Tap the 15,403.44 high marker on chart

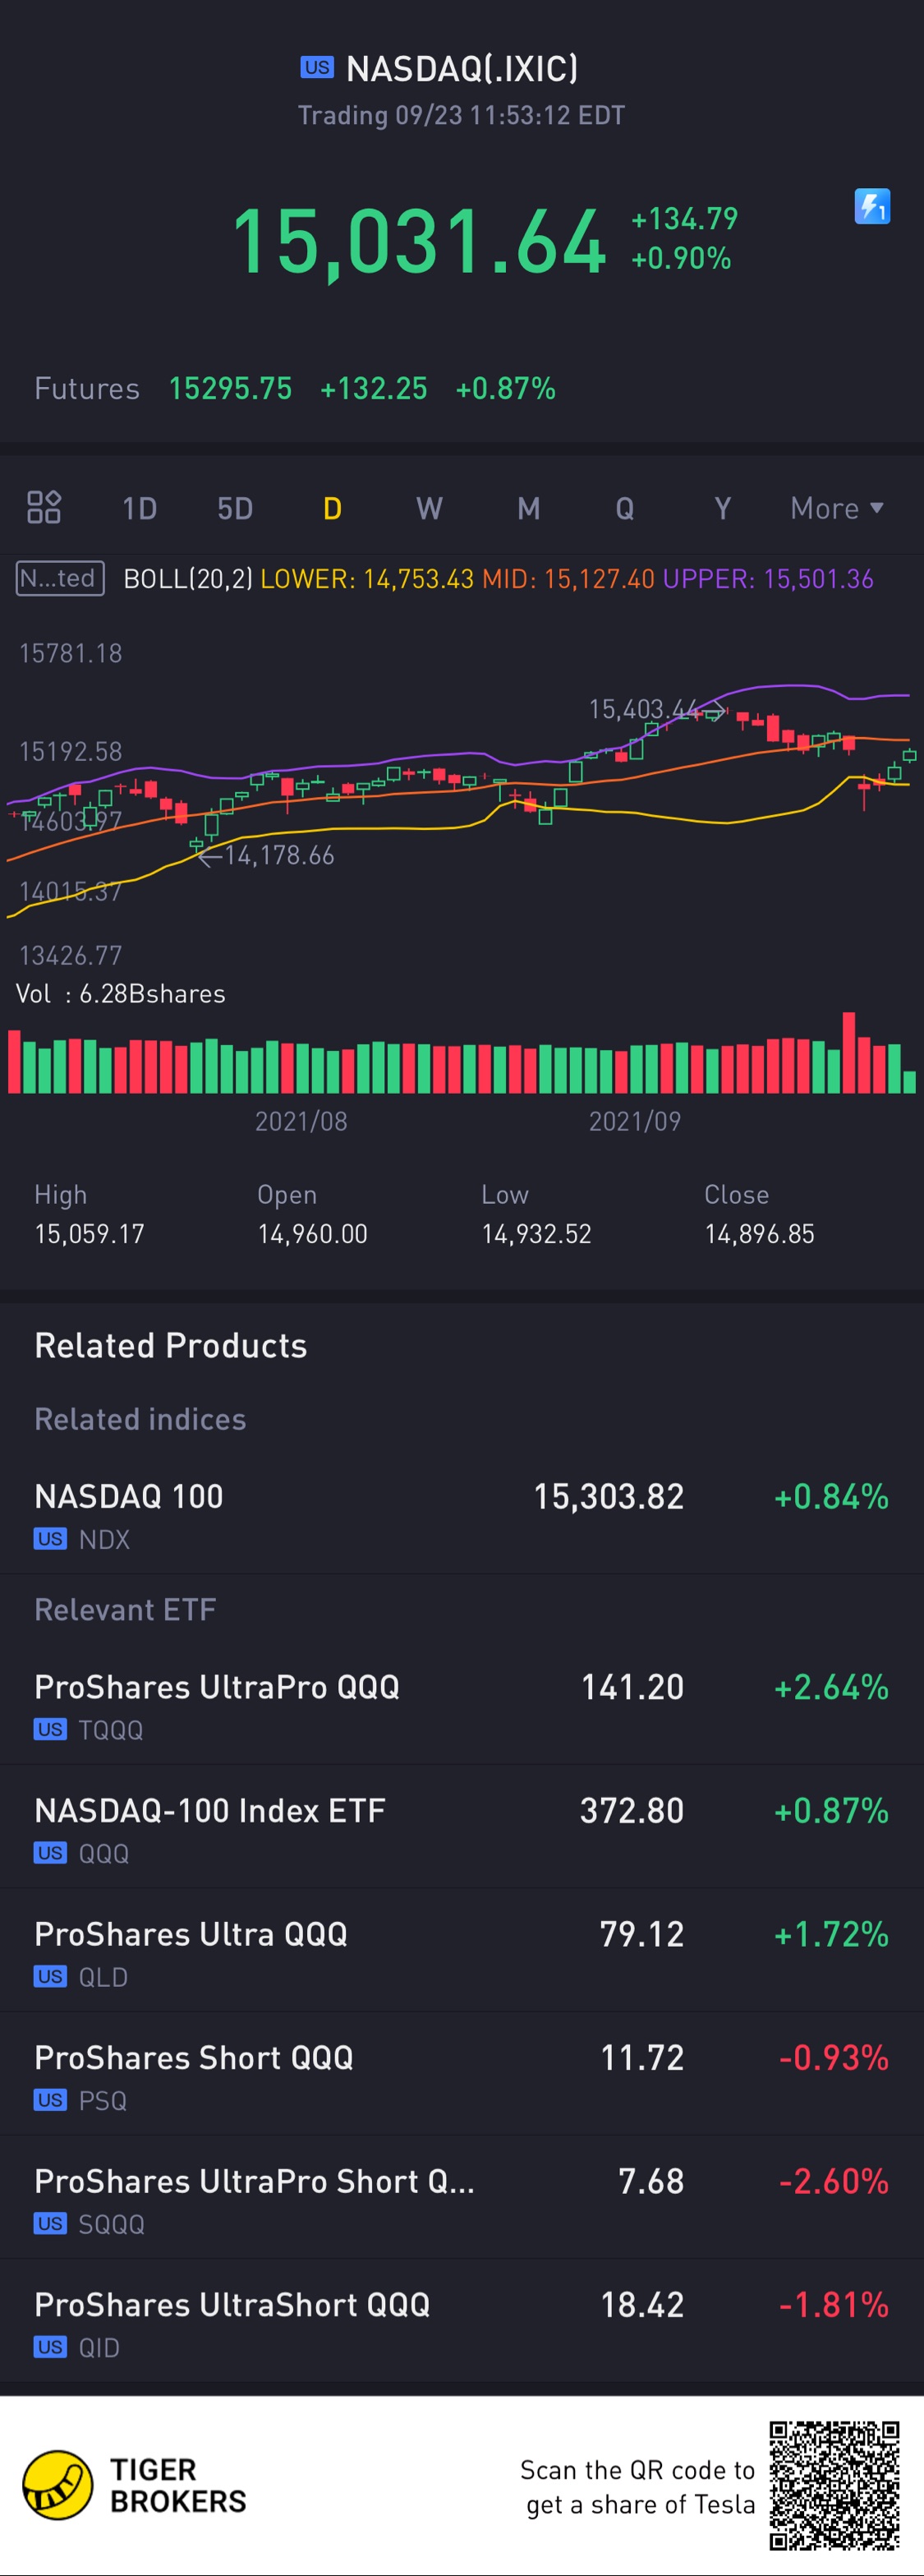(x=644, y=709)
